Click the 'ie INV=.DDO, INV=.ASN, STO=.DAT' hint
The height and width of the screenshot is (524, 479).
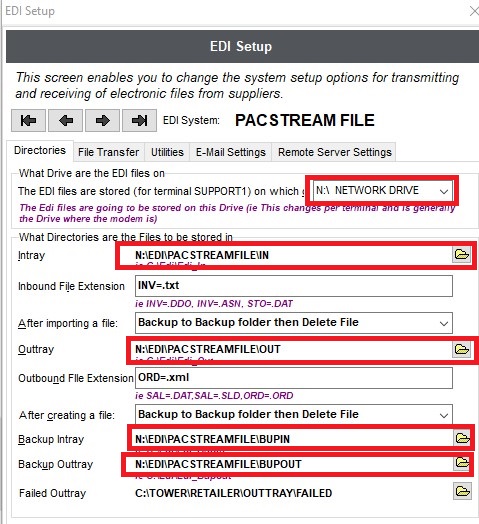[214, 304]
